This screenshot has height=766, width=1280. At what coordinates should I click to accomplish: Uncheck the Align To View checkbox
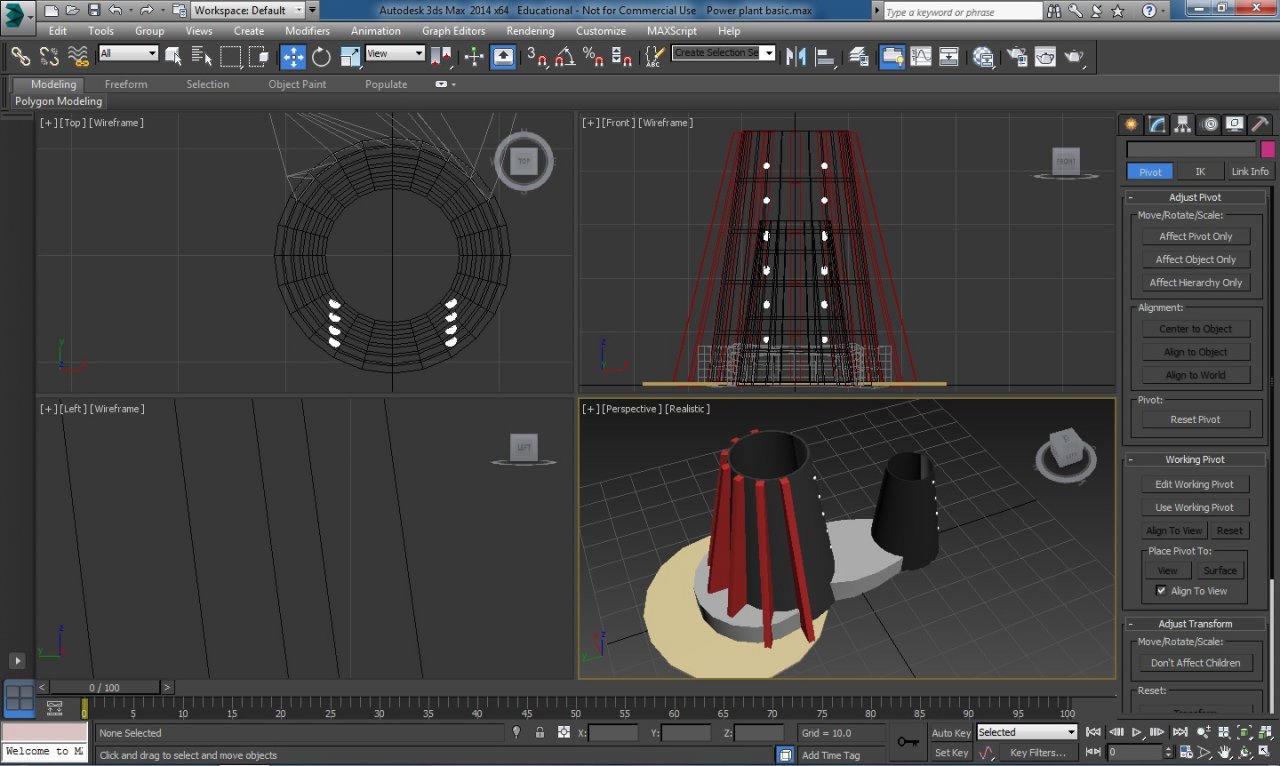(x=1161, y=591)
